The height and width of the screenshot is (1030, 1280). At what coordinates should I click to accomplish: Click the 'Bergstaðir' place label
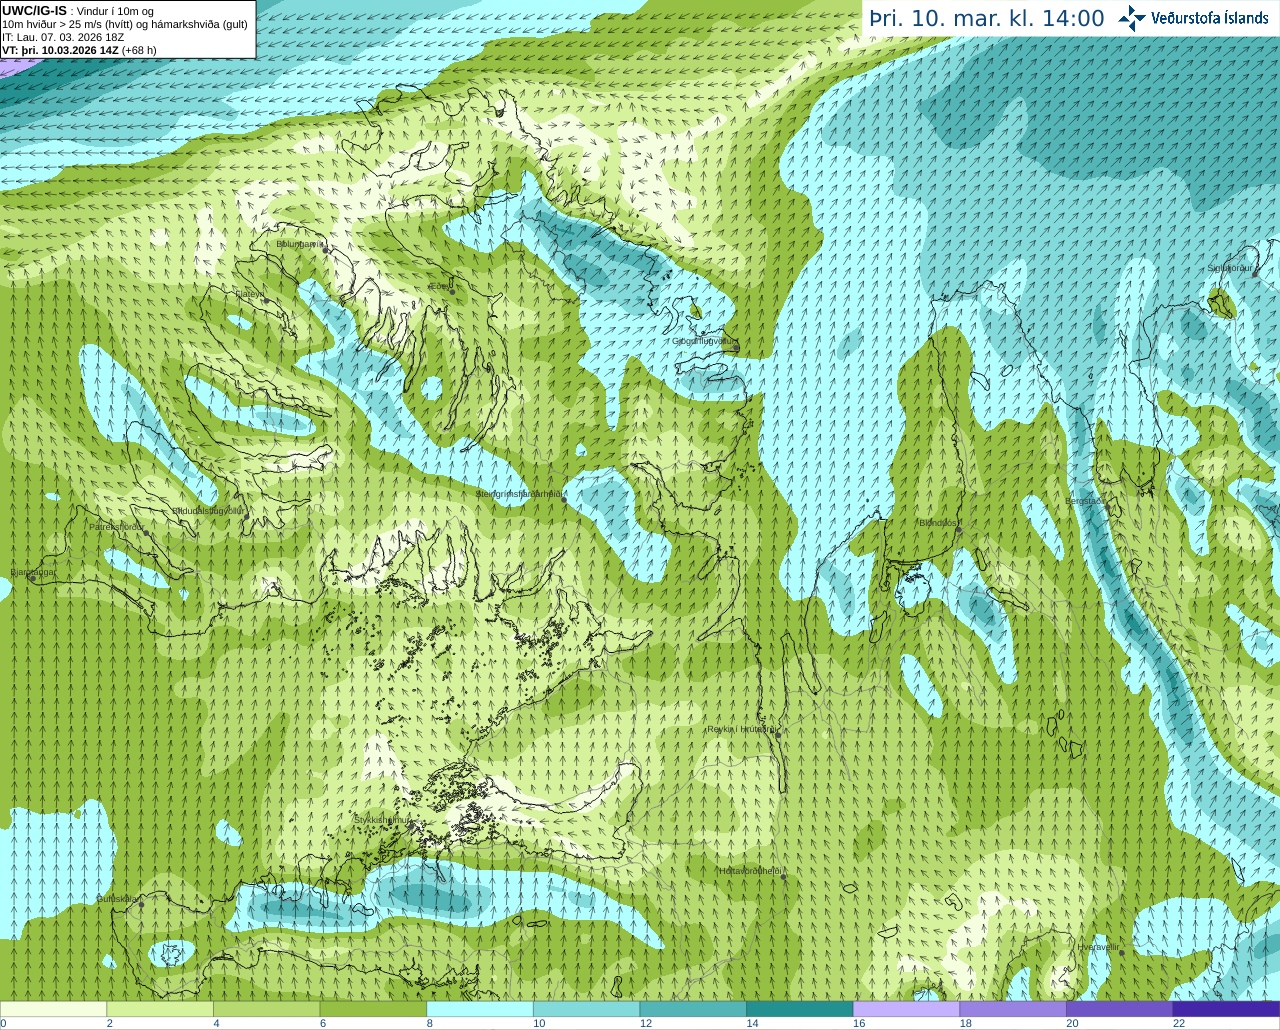(x=1083, y=500)
